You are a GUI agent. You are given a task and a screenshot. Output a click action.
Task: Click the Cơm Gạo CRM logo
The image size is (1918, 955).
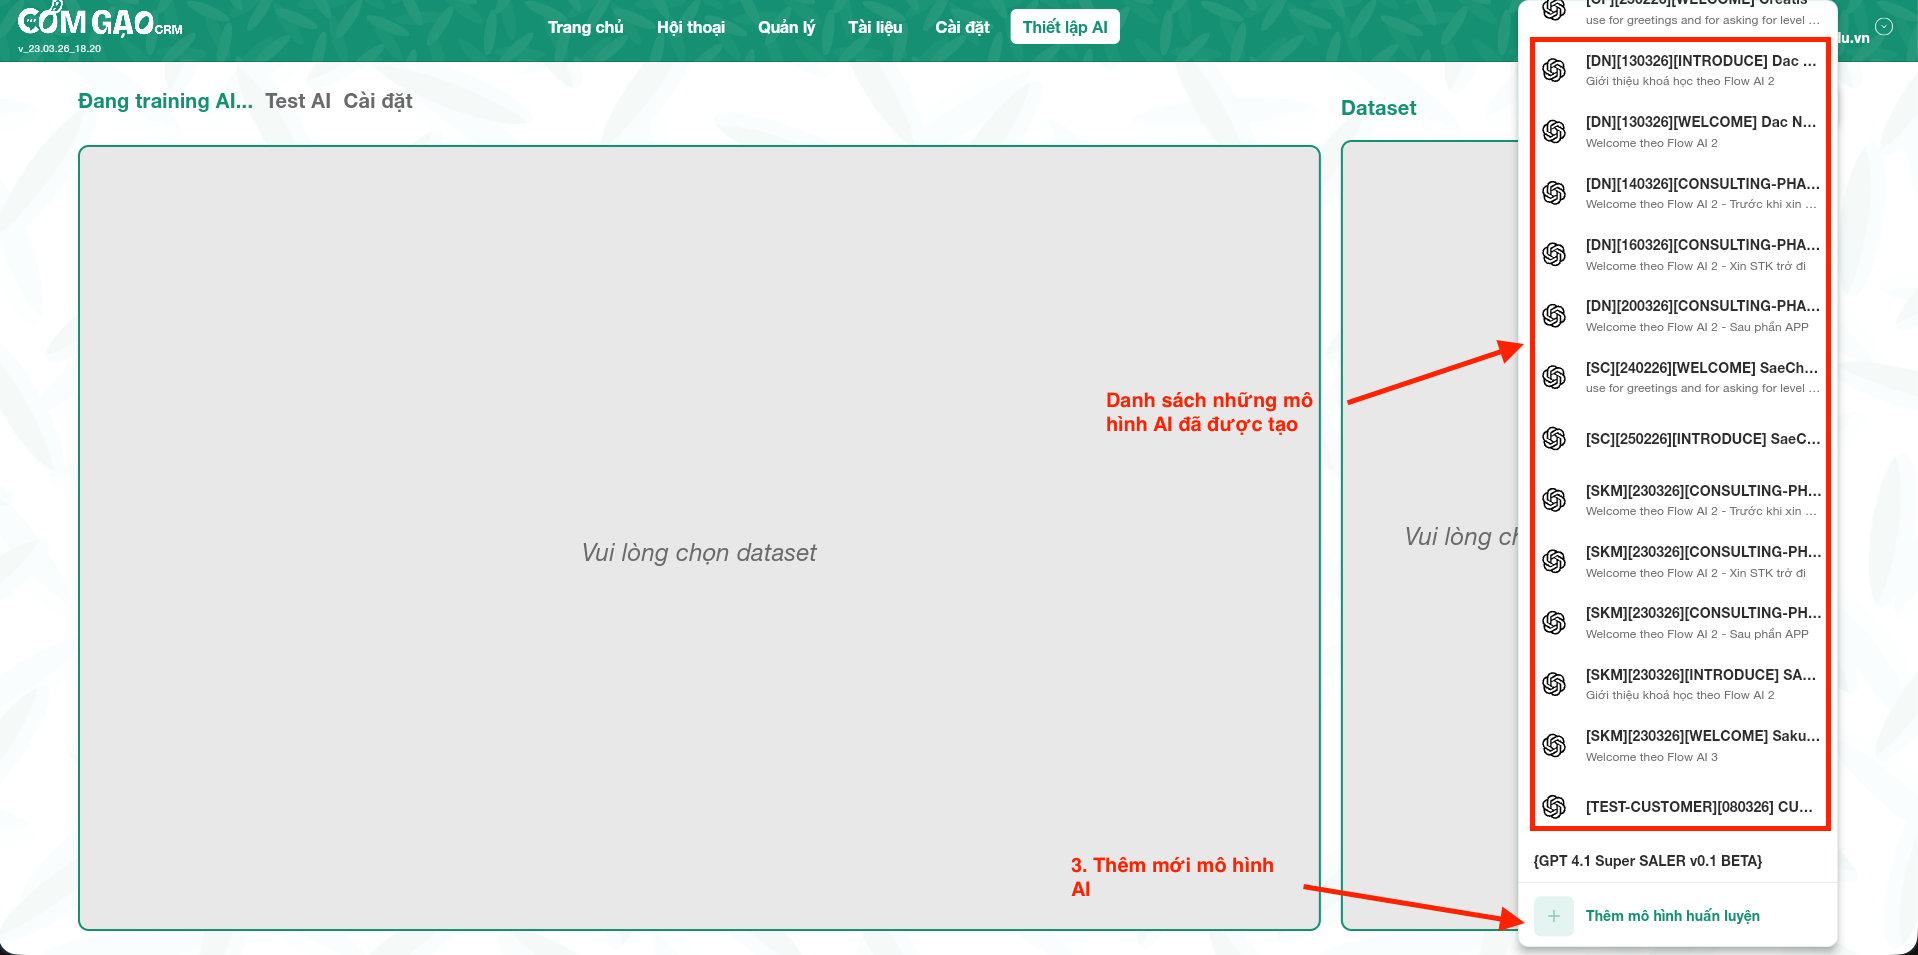click(100, 21)
